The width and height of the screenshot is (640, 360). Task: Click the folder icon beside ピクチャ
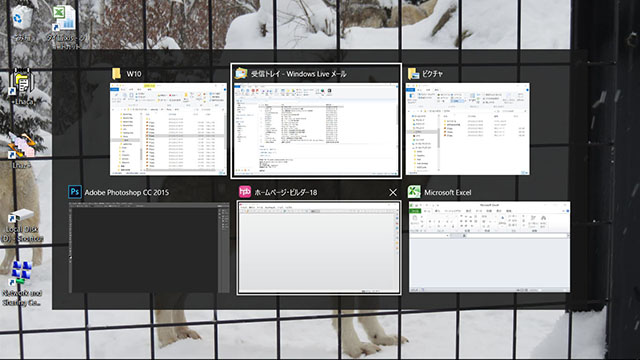point(413,73)
